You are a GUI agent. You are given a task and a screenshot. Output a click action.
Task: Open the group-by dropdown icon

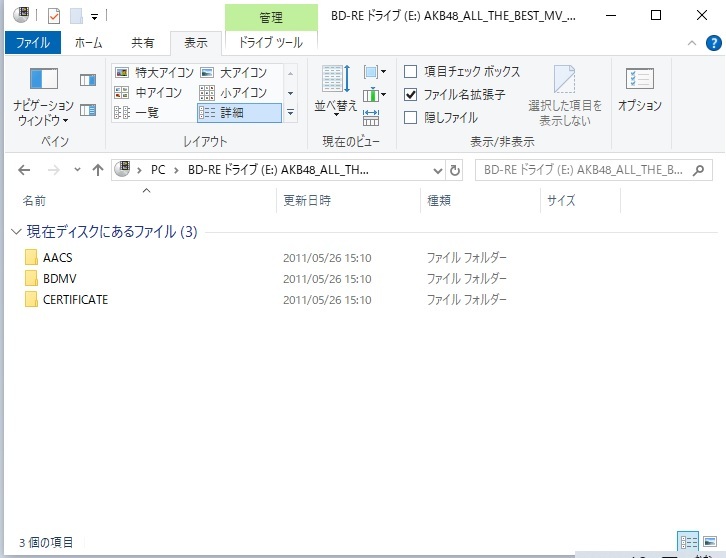point(375,72)
